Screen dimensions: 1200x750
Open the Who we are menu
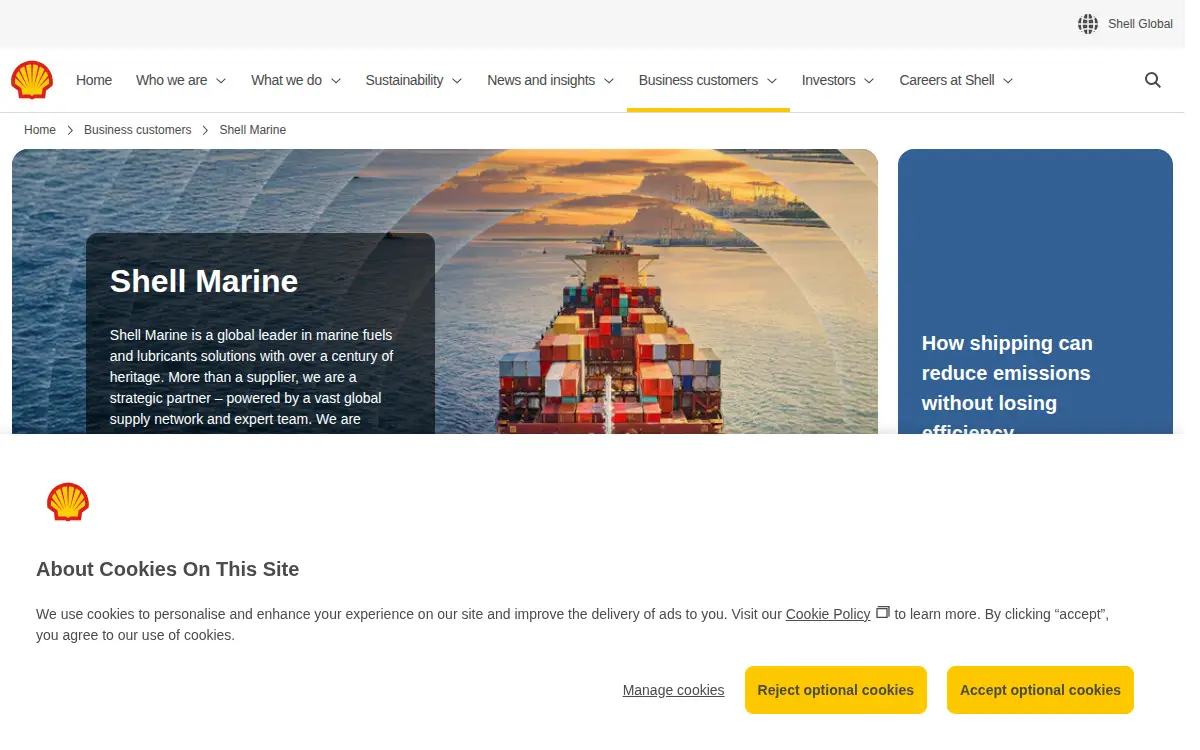(181, 80)
